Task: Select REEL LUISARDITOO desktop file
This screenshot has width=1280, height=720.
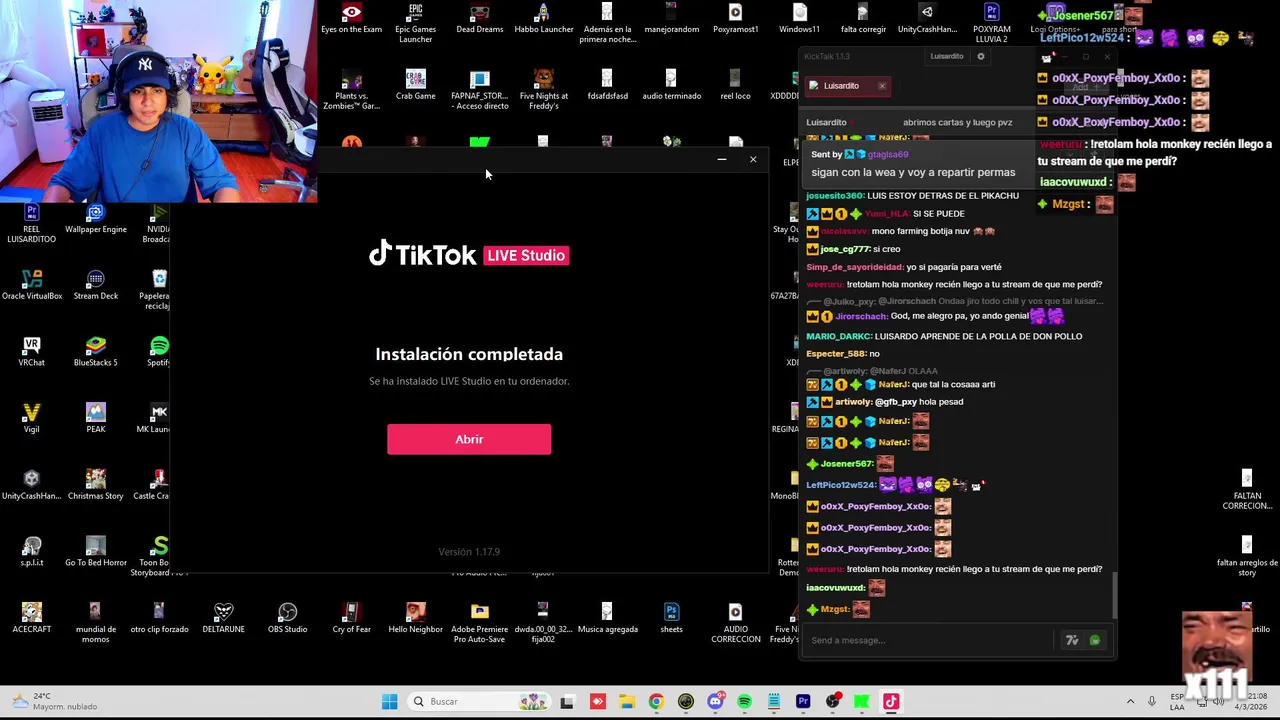Action: click(32, 224)
